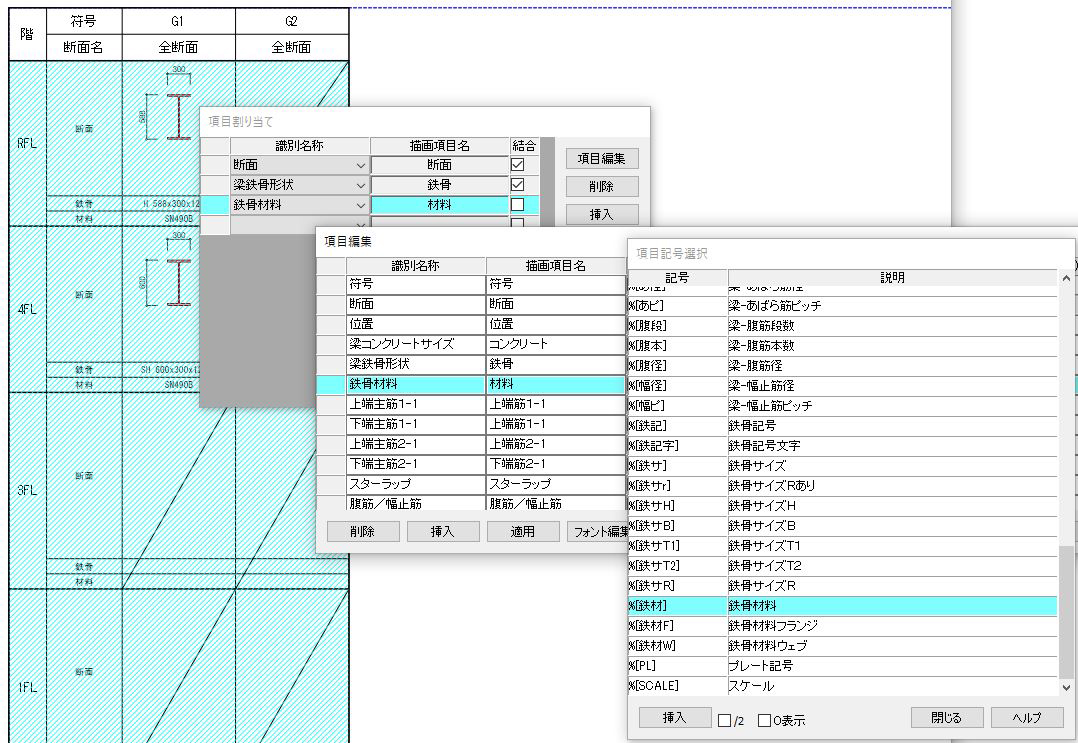Click the 説明 column header
1078x743 pixels.
point(892,278)
